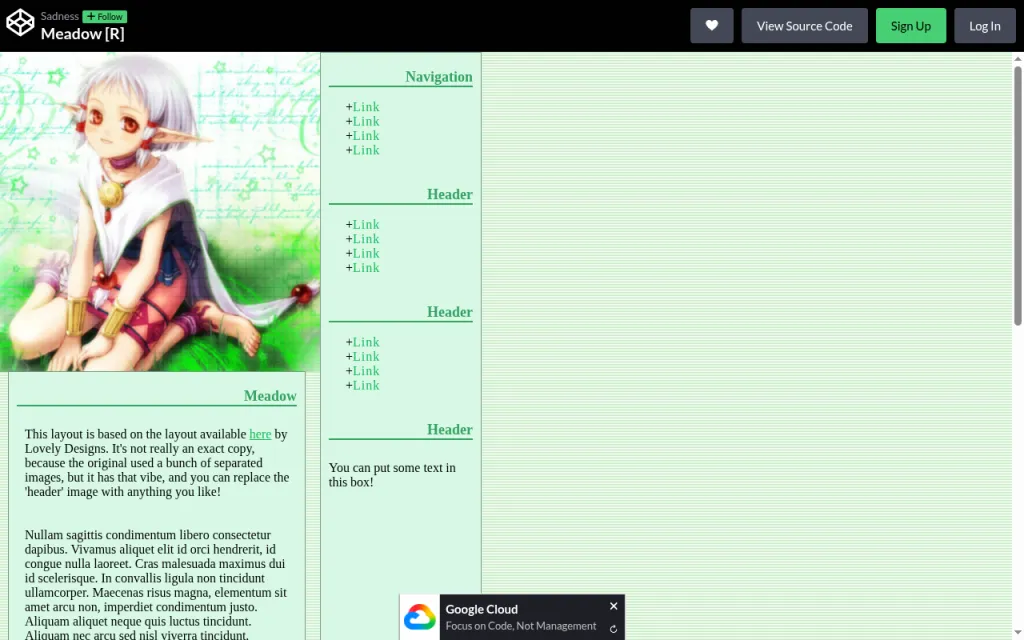Click the ad refresh icon

(x=613, y=629)
